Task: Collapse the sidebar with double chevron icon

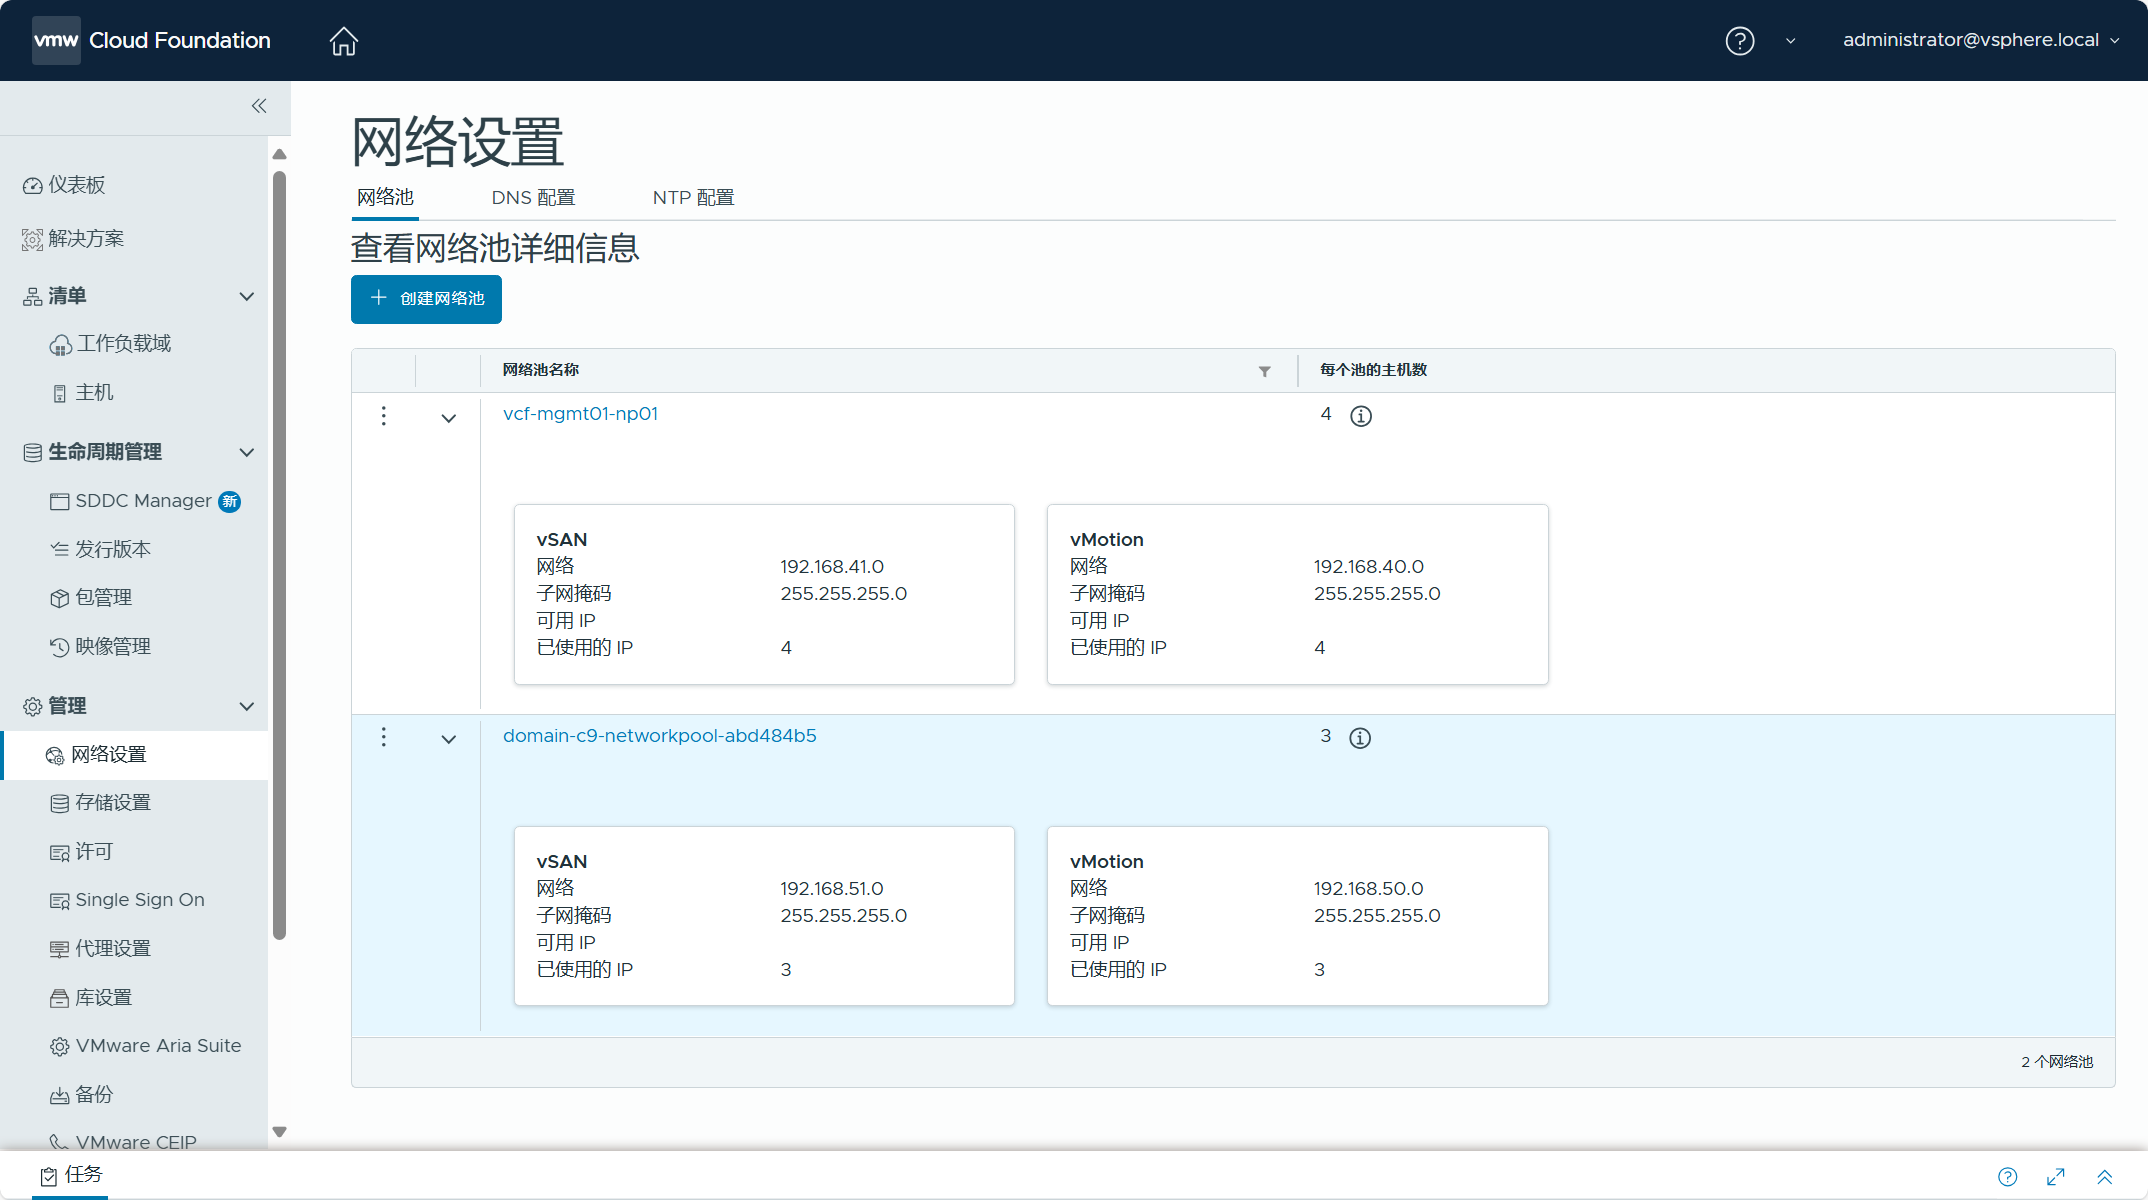Action: [259, 106]
